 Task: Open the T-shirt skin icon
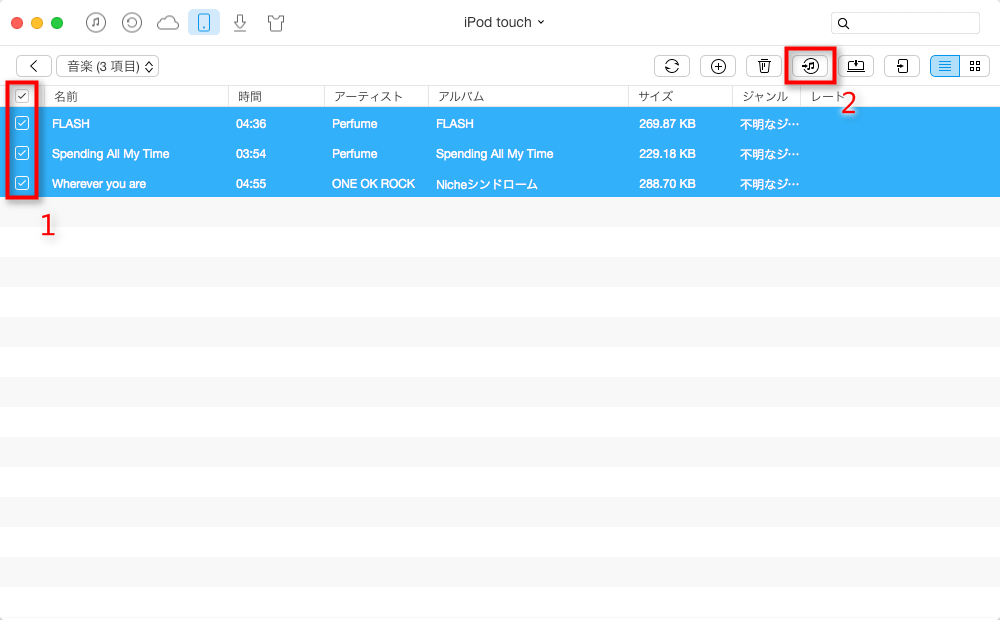point(276,23)
